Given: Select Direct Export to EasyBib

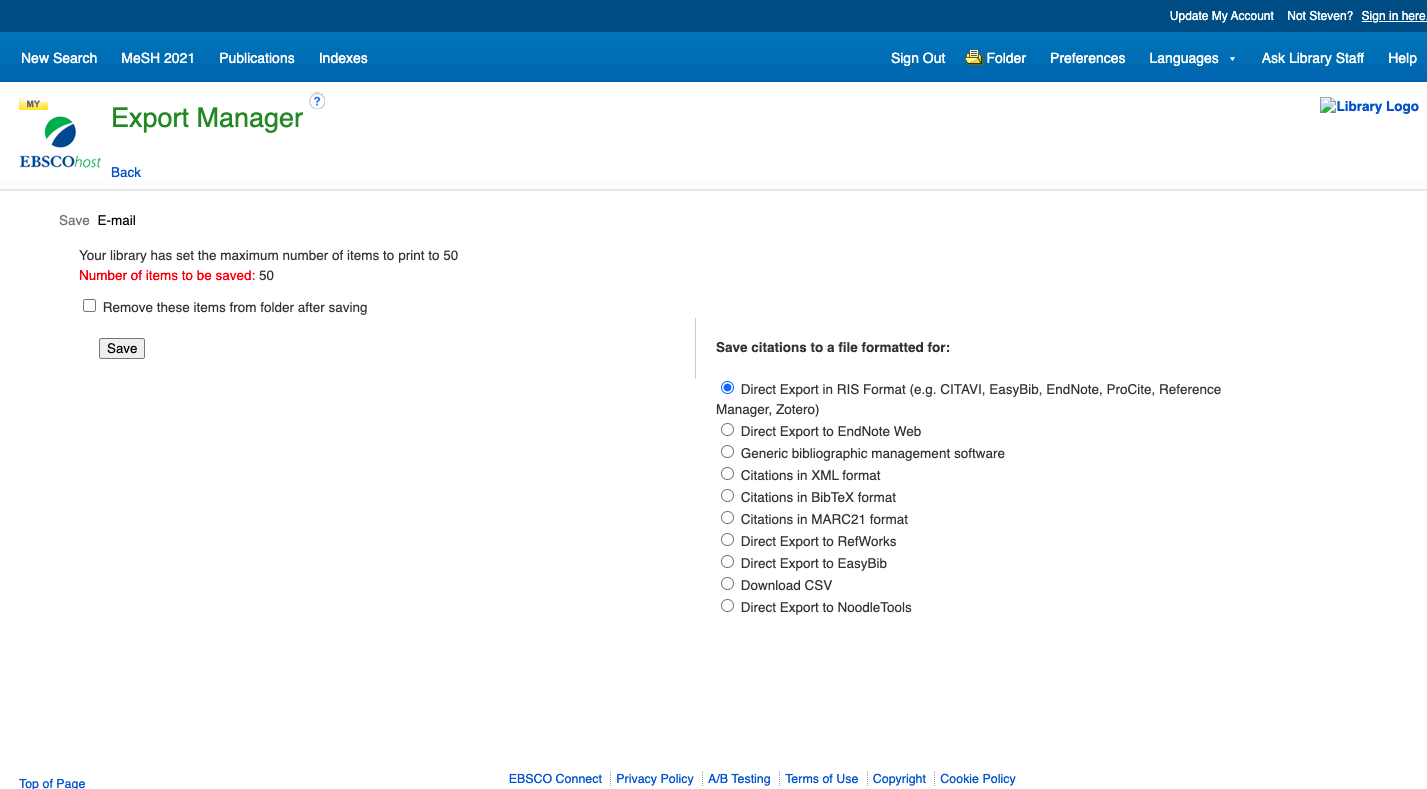Looking at the screenshot, I should tap(727, 562).
